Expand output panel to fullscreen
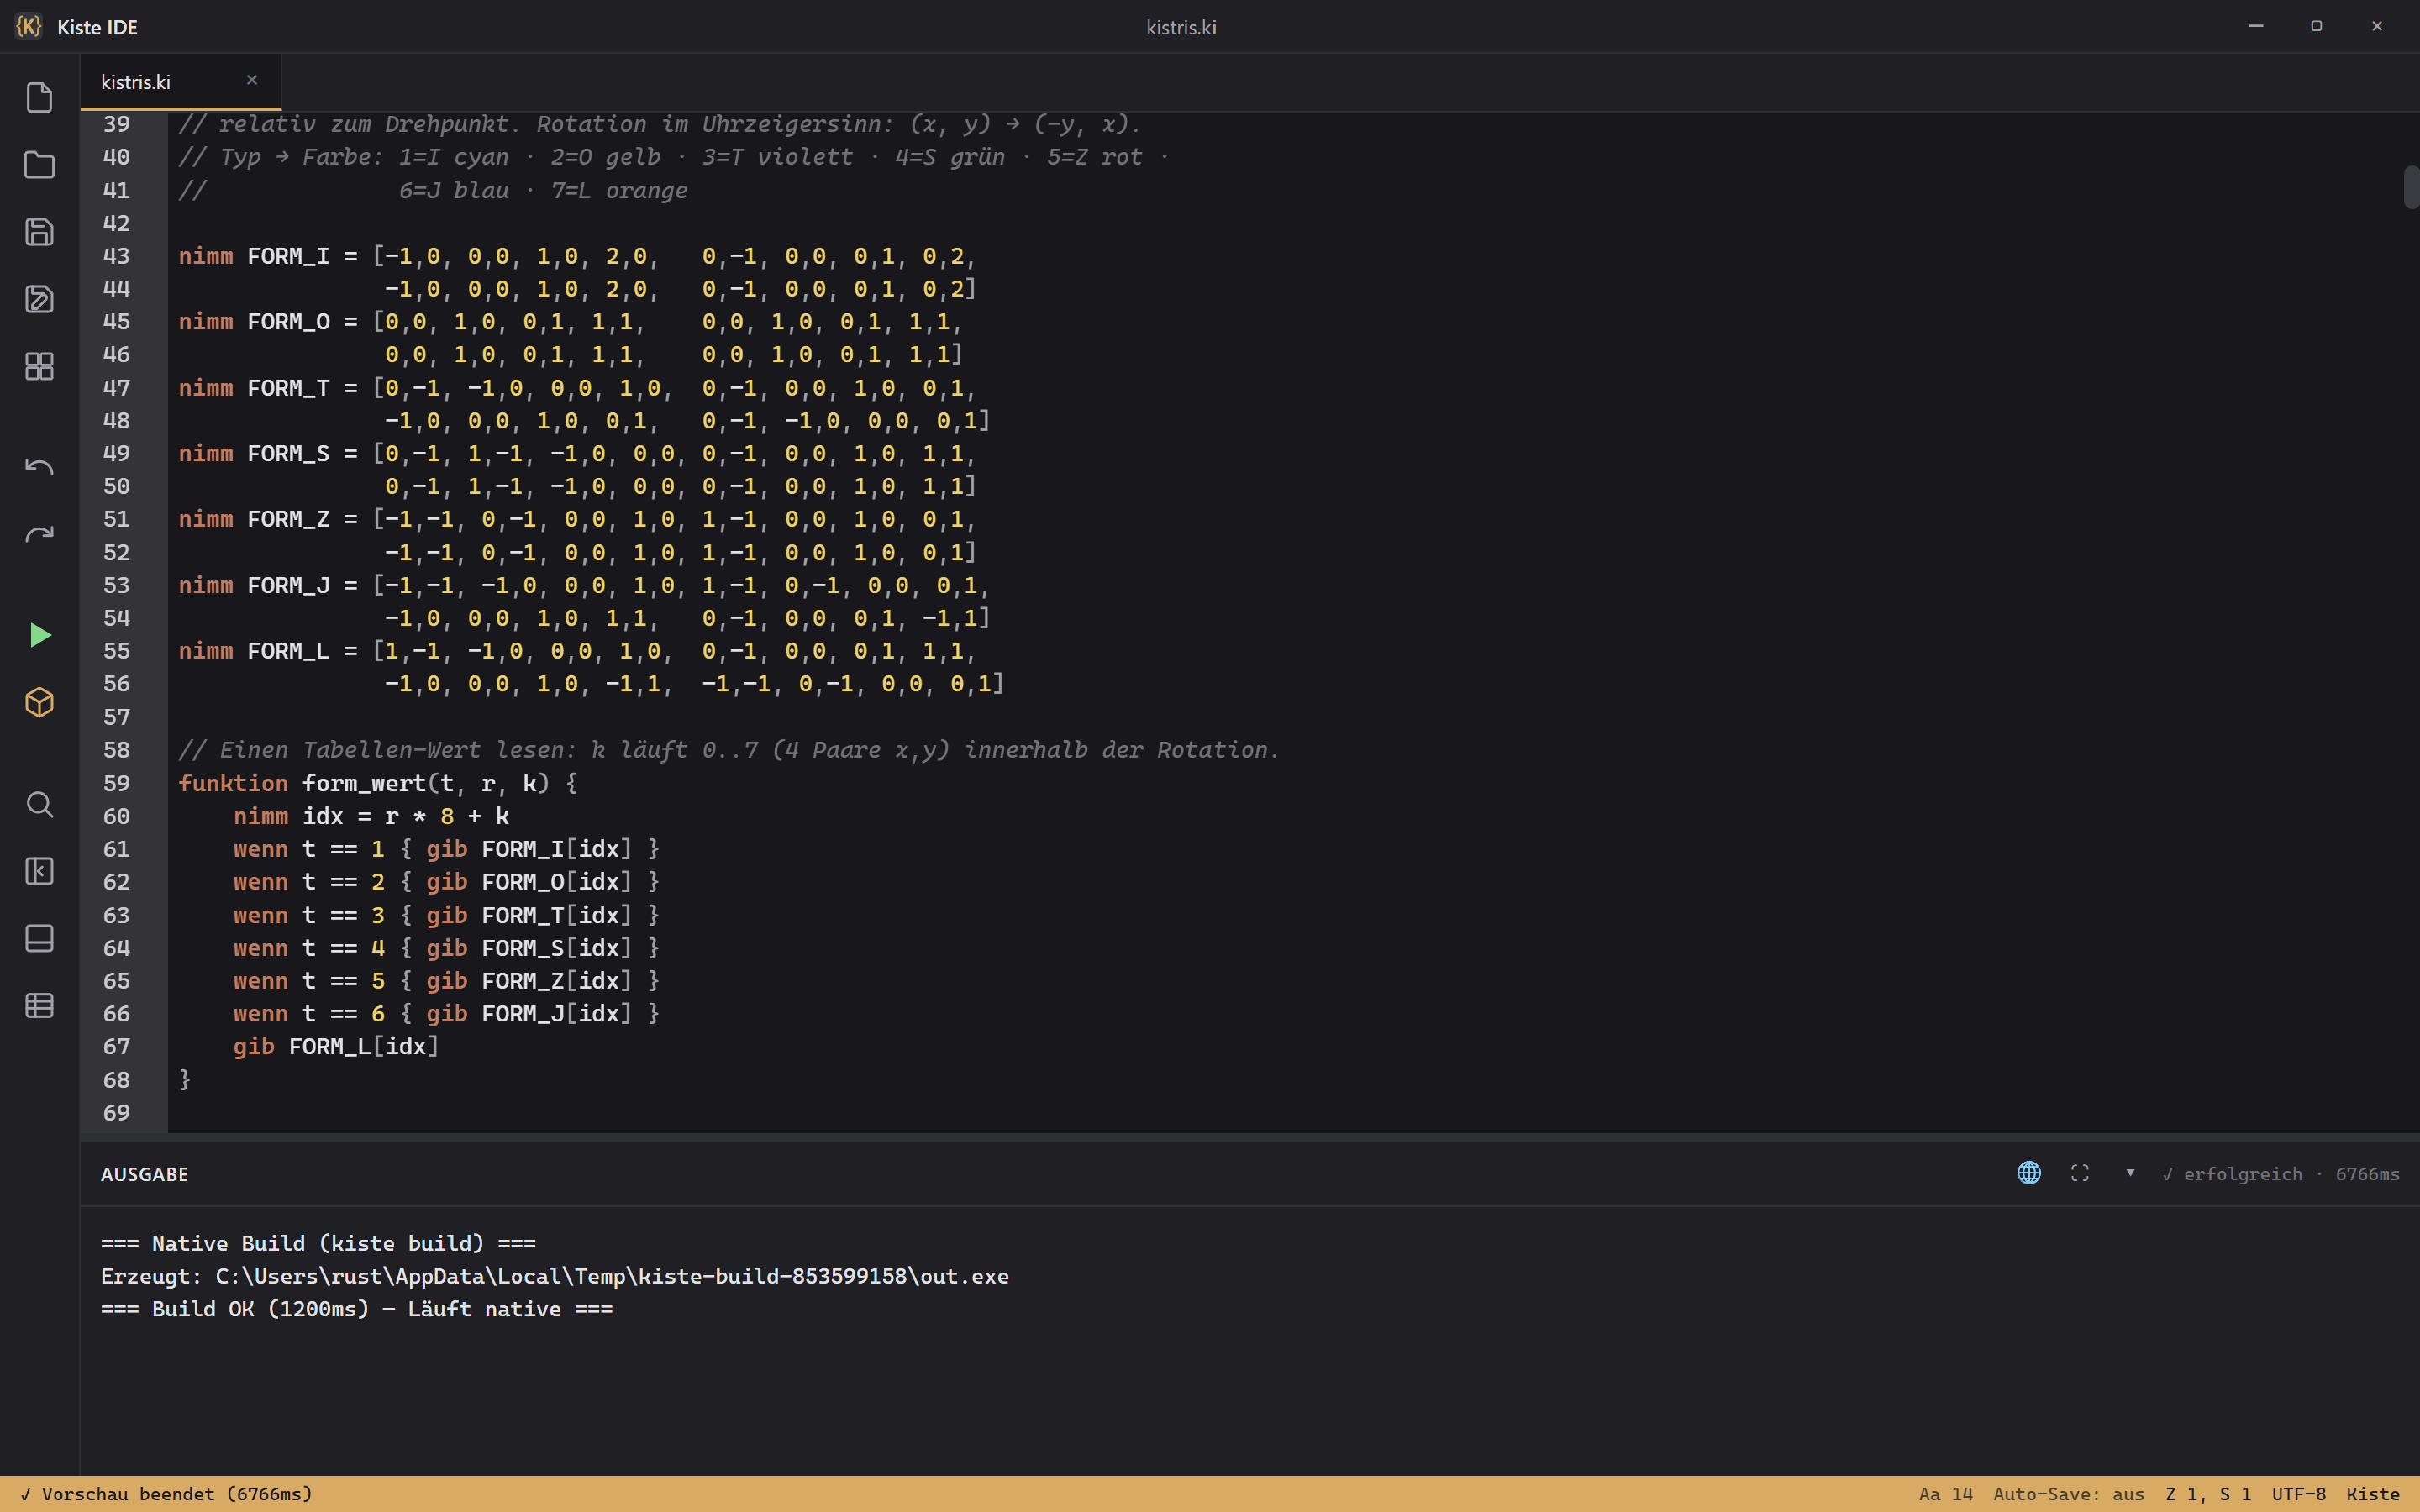Screen dimensions: 2420x1512 click(2080, 1173)
